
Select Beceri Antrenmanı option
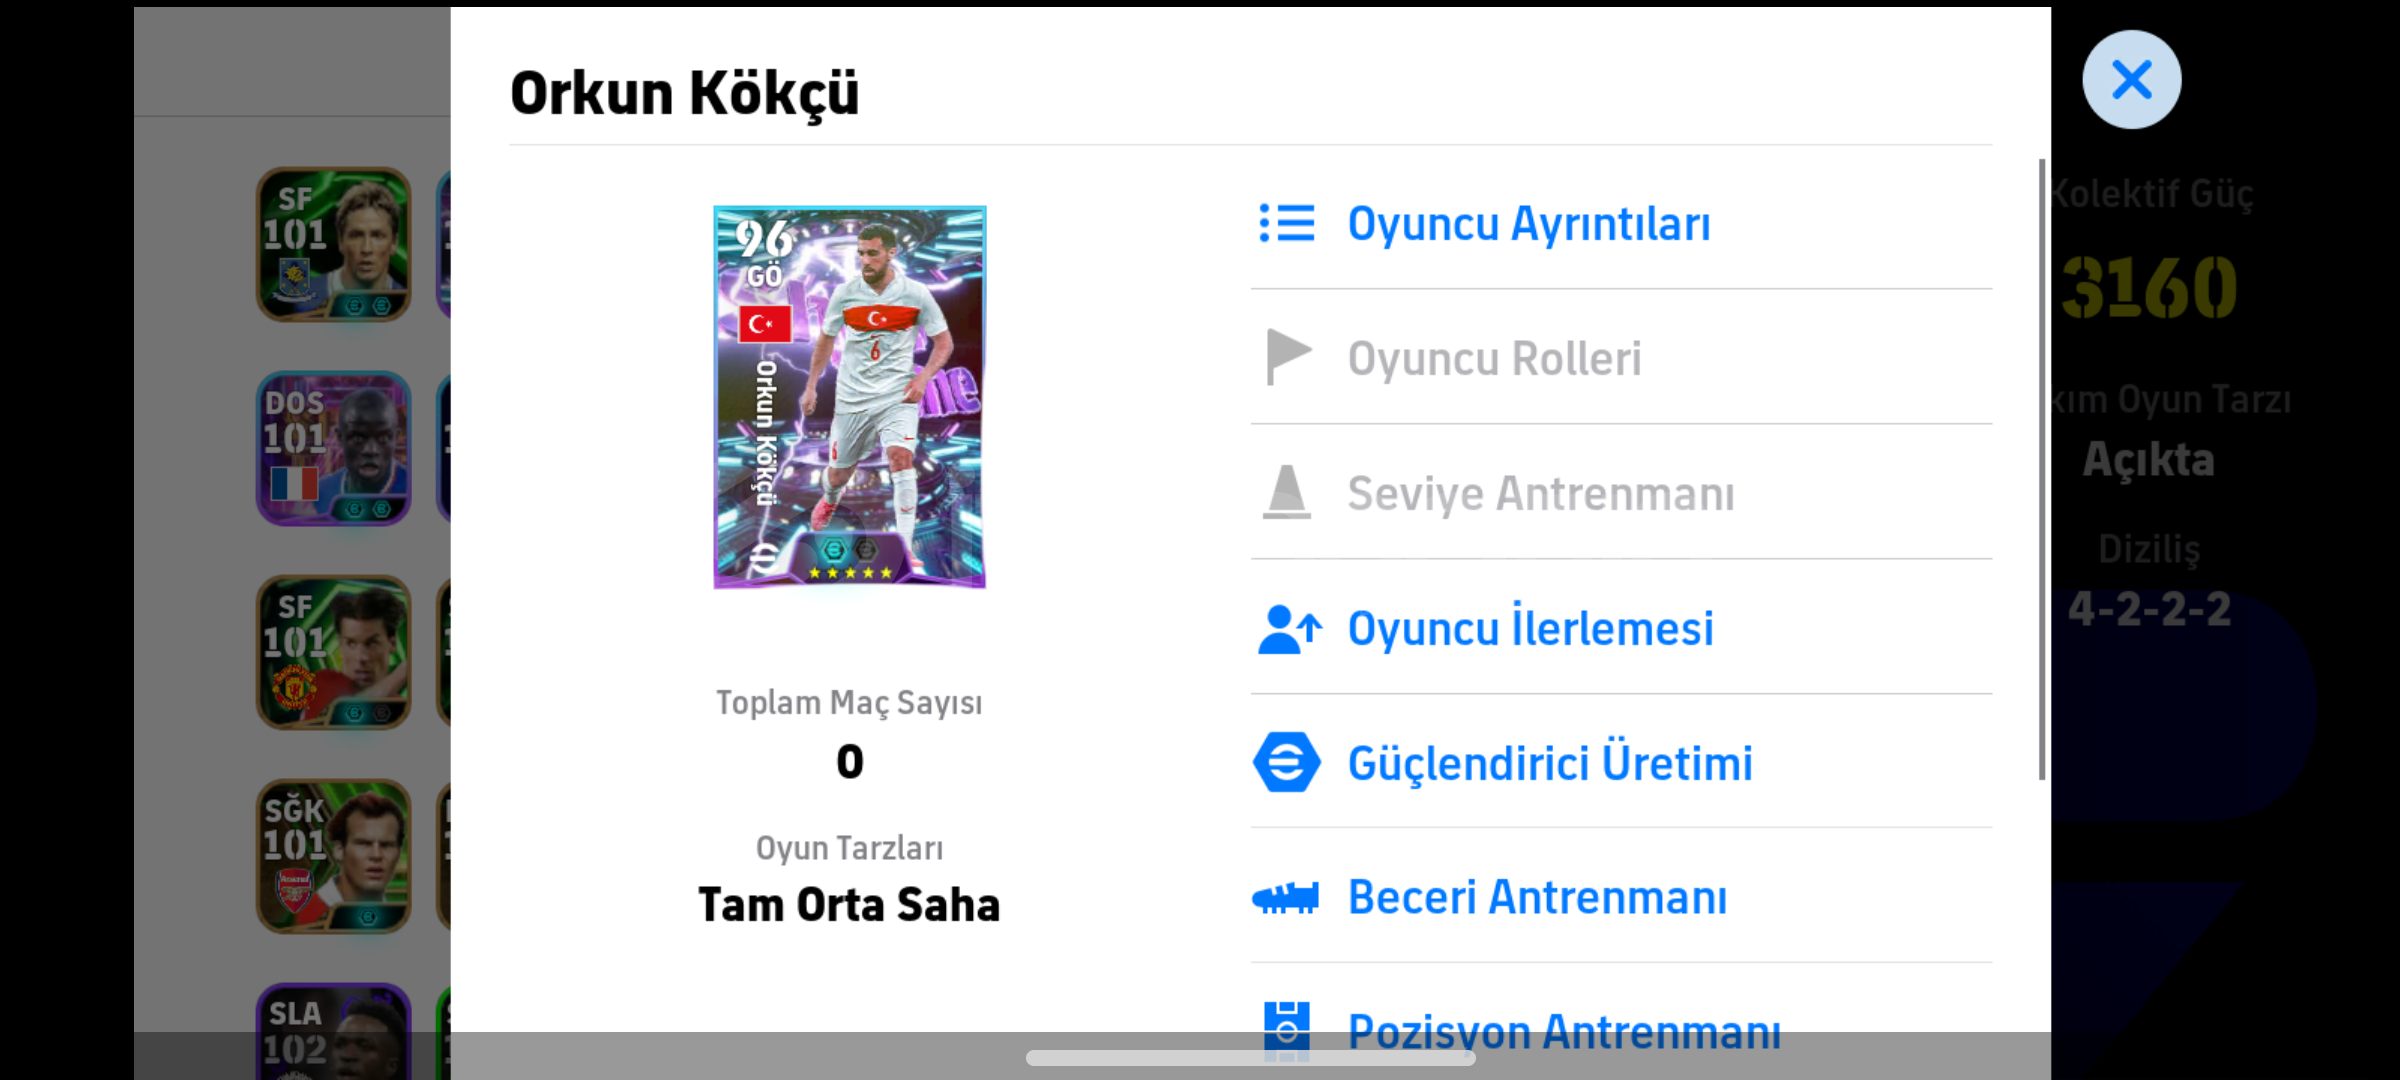point(1537,897)
